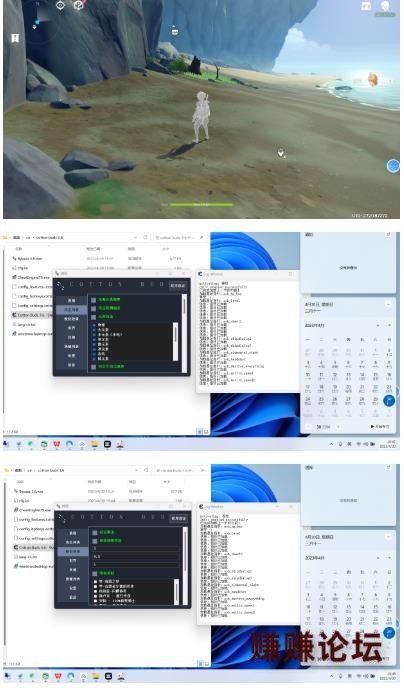Toggle the checkbox below the list in middle Cotton Buds
Screen dimensions: 404x688
(x=93, y=366)
